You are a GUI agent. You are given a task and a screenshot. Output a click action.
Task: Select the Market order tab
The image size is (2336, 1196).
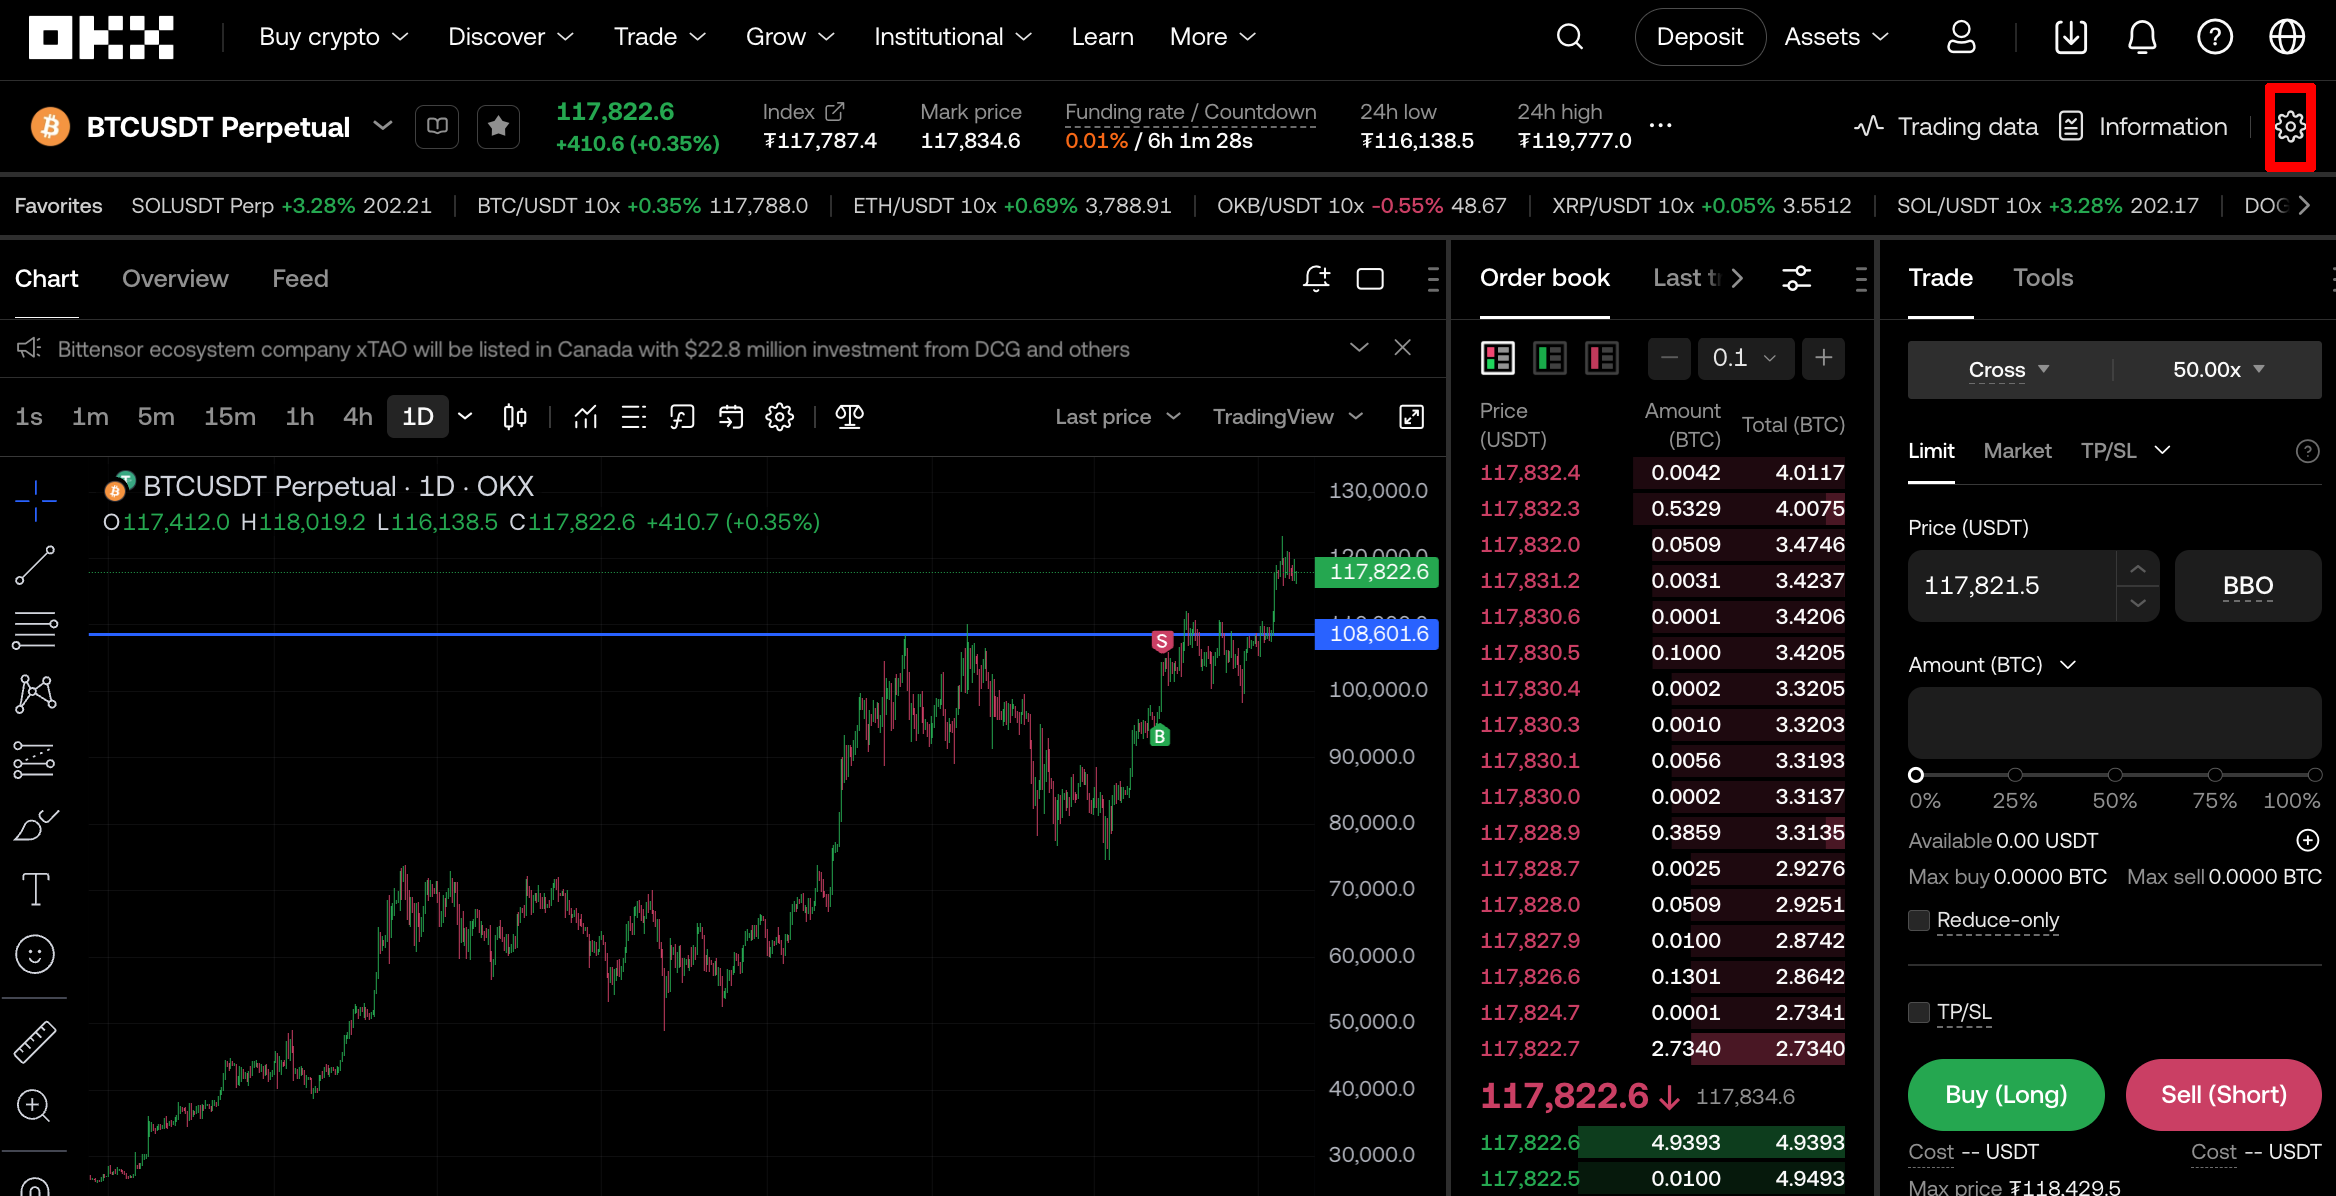2017,451
